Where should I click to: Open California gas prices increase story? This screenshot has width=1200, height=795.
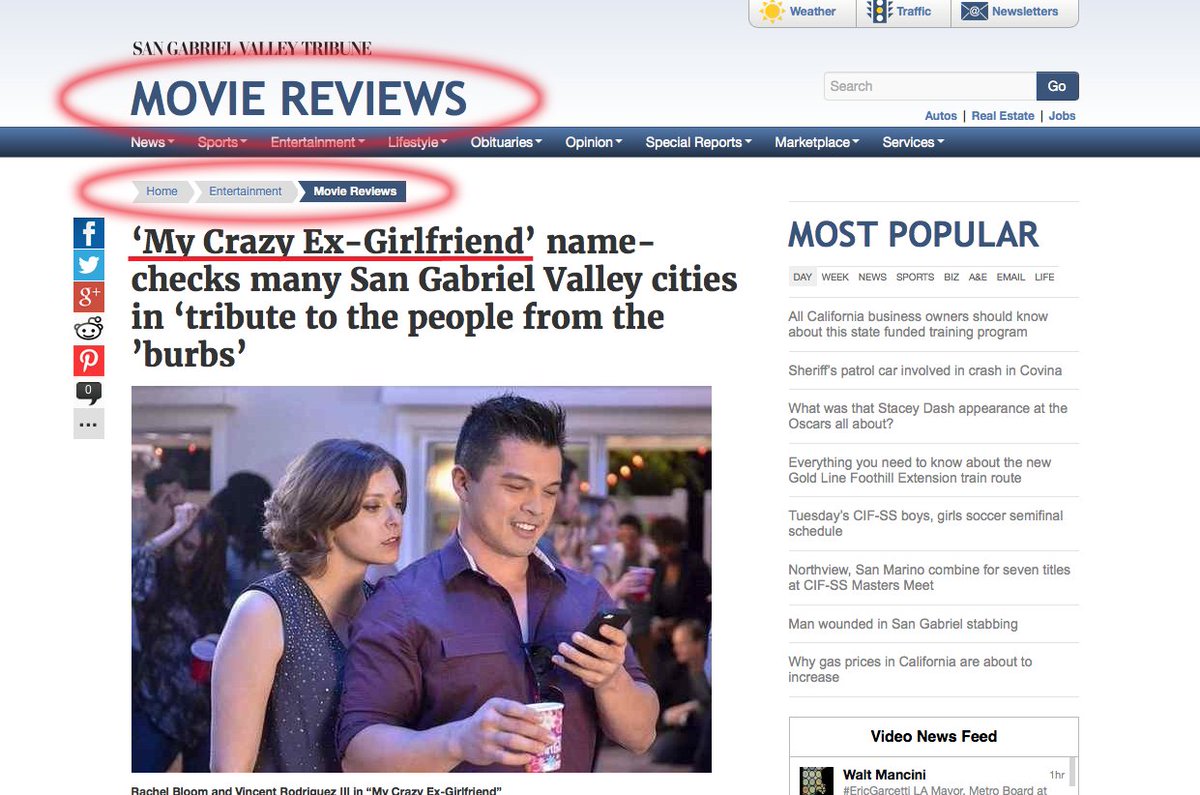[910, 669]
